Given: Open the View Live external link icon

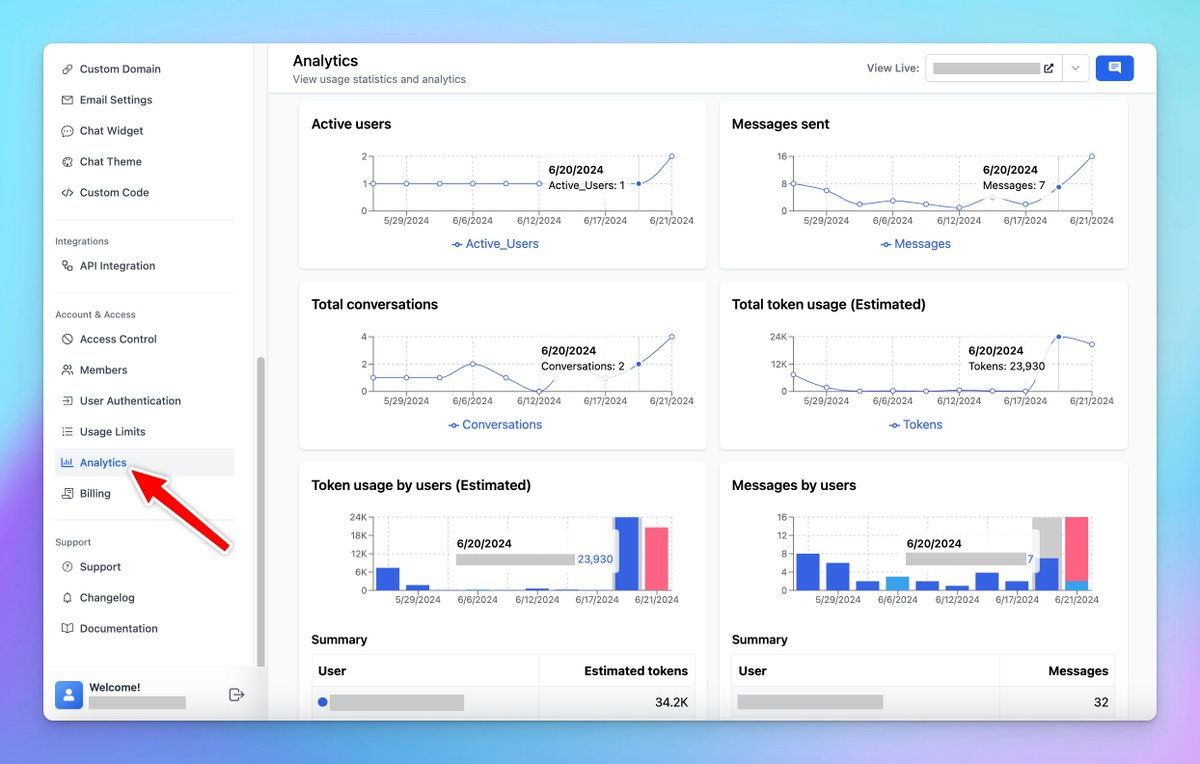Looking at the screenshot, I should [x=1048, y=69].
